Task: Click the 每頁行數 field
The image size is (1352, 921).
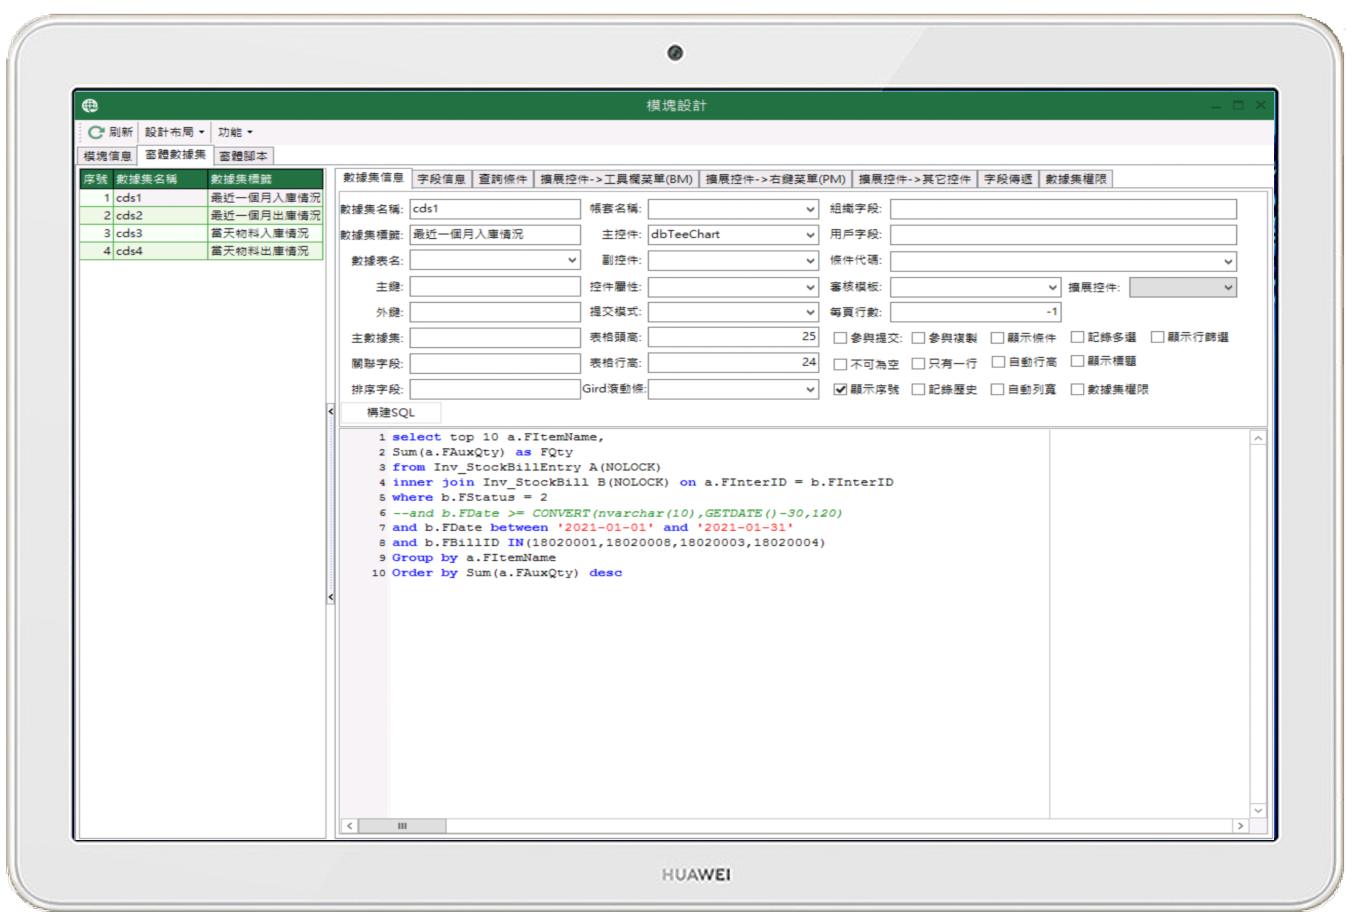Action: click(x=975, y=312)
